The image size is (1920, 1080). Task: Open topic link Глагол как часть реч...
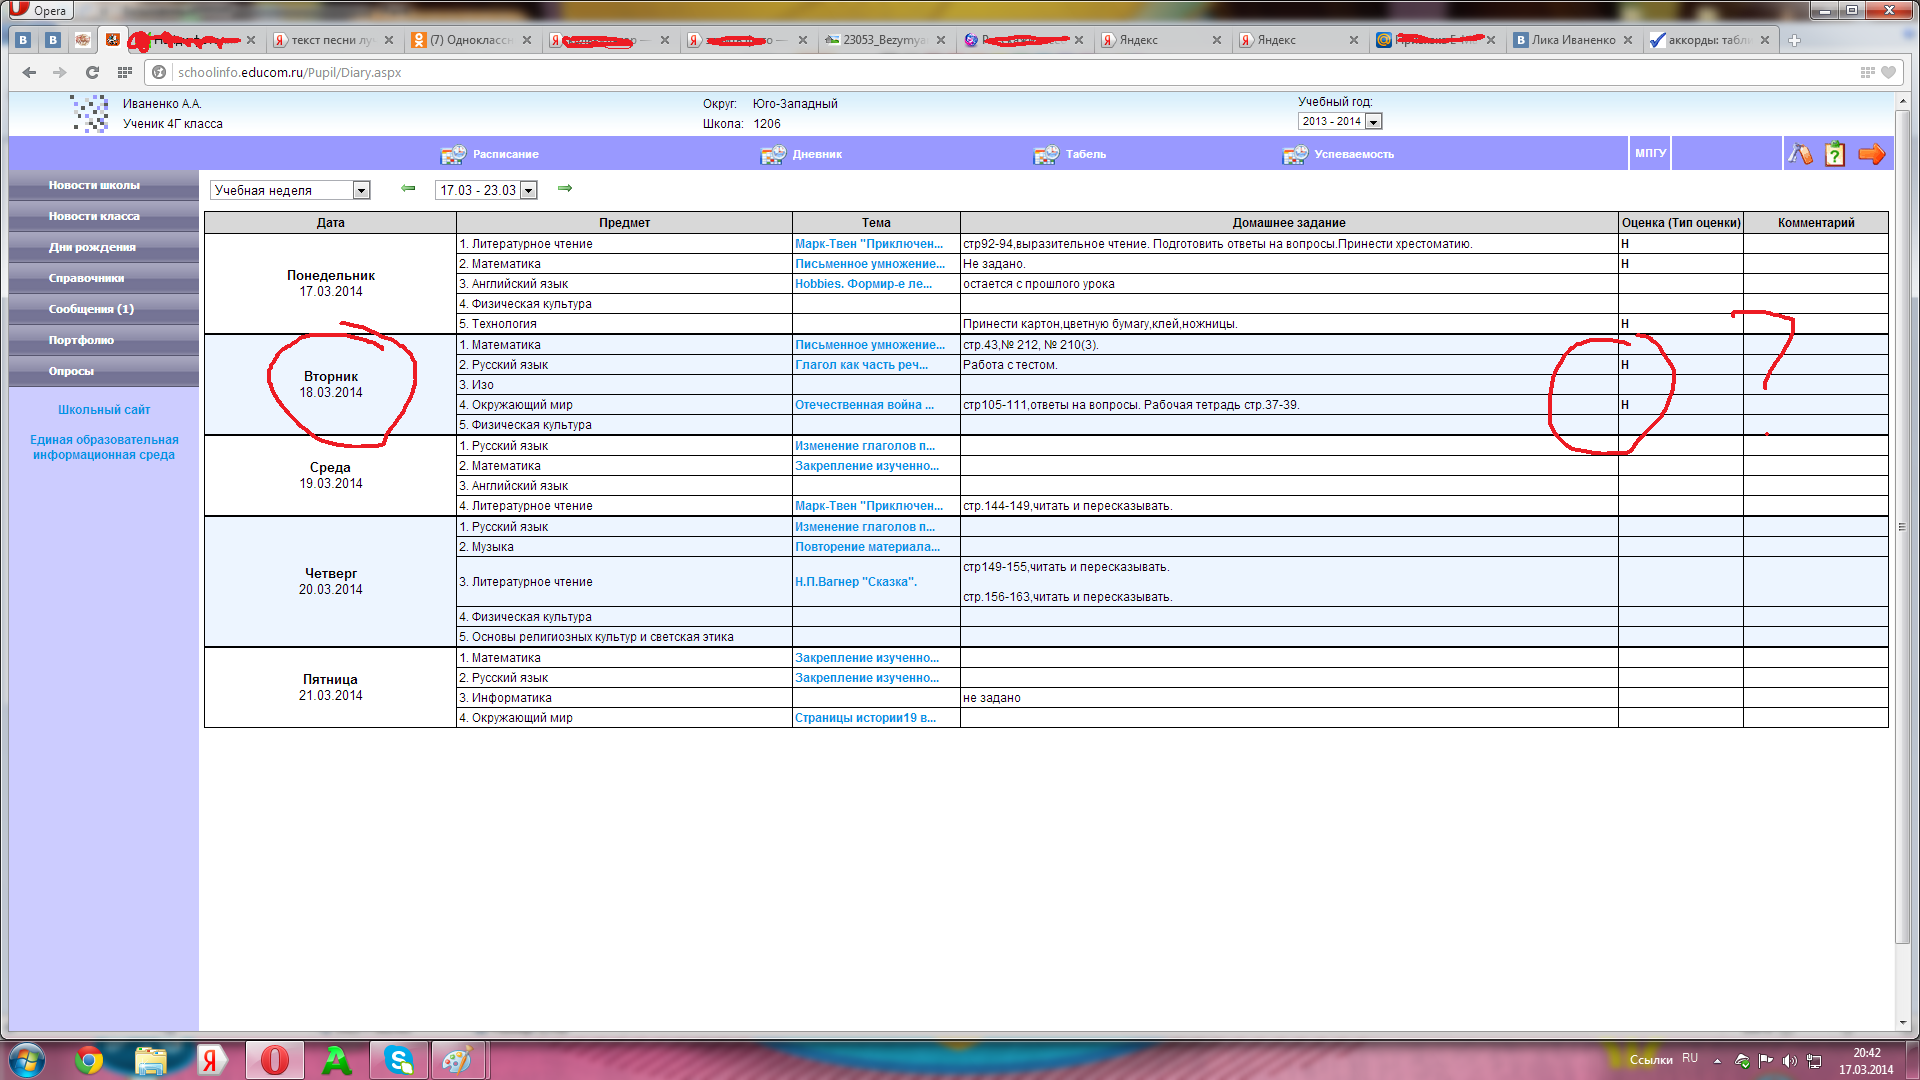click(x=861, y=365)
